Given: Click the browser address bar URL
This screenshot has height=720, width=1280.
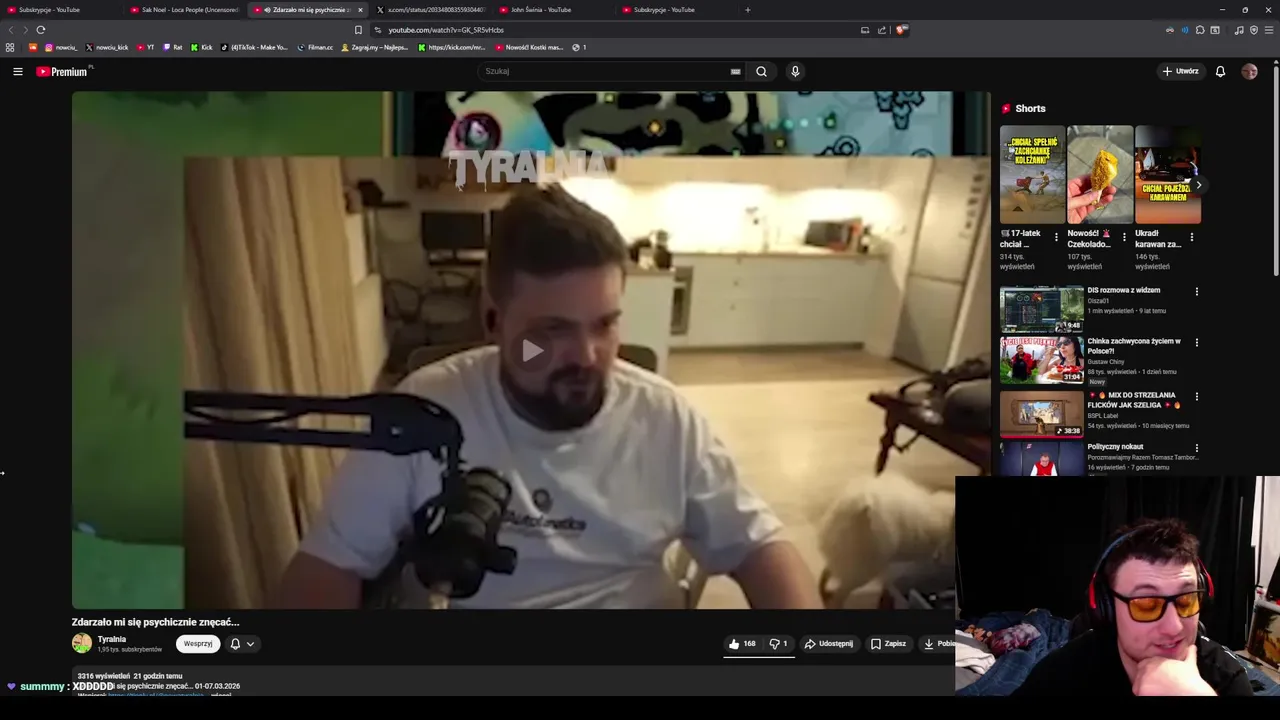Looking at the screenshot, I should click(x=446, y=30).
